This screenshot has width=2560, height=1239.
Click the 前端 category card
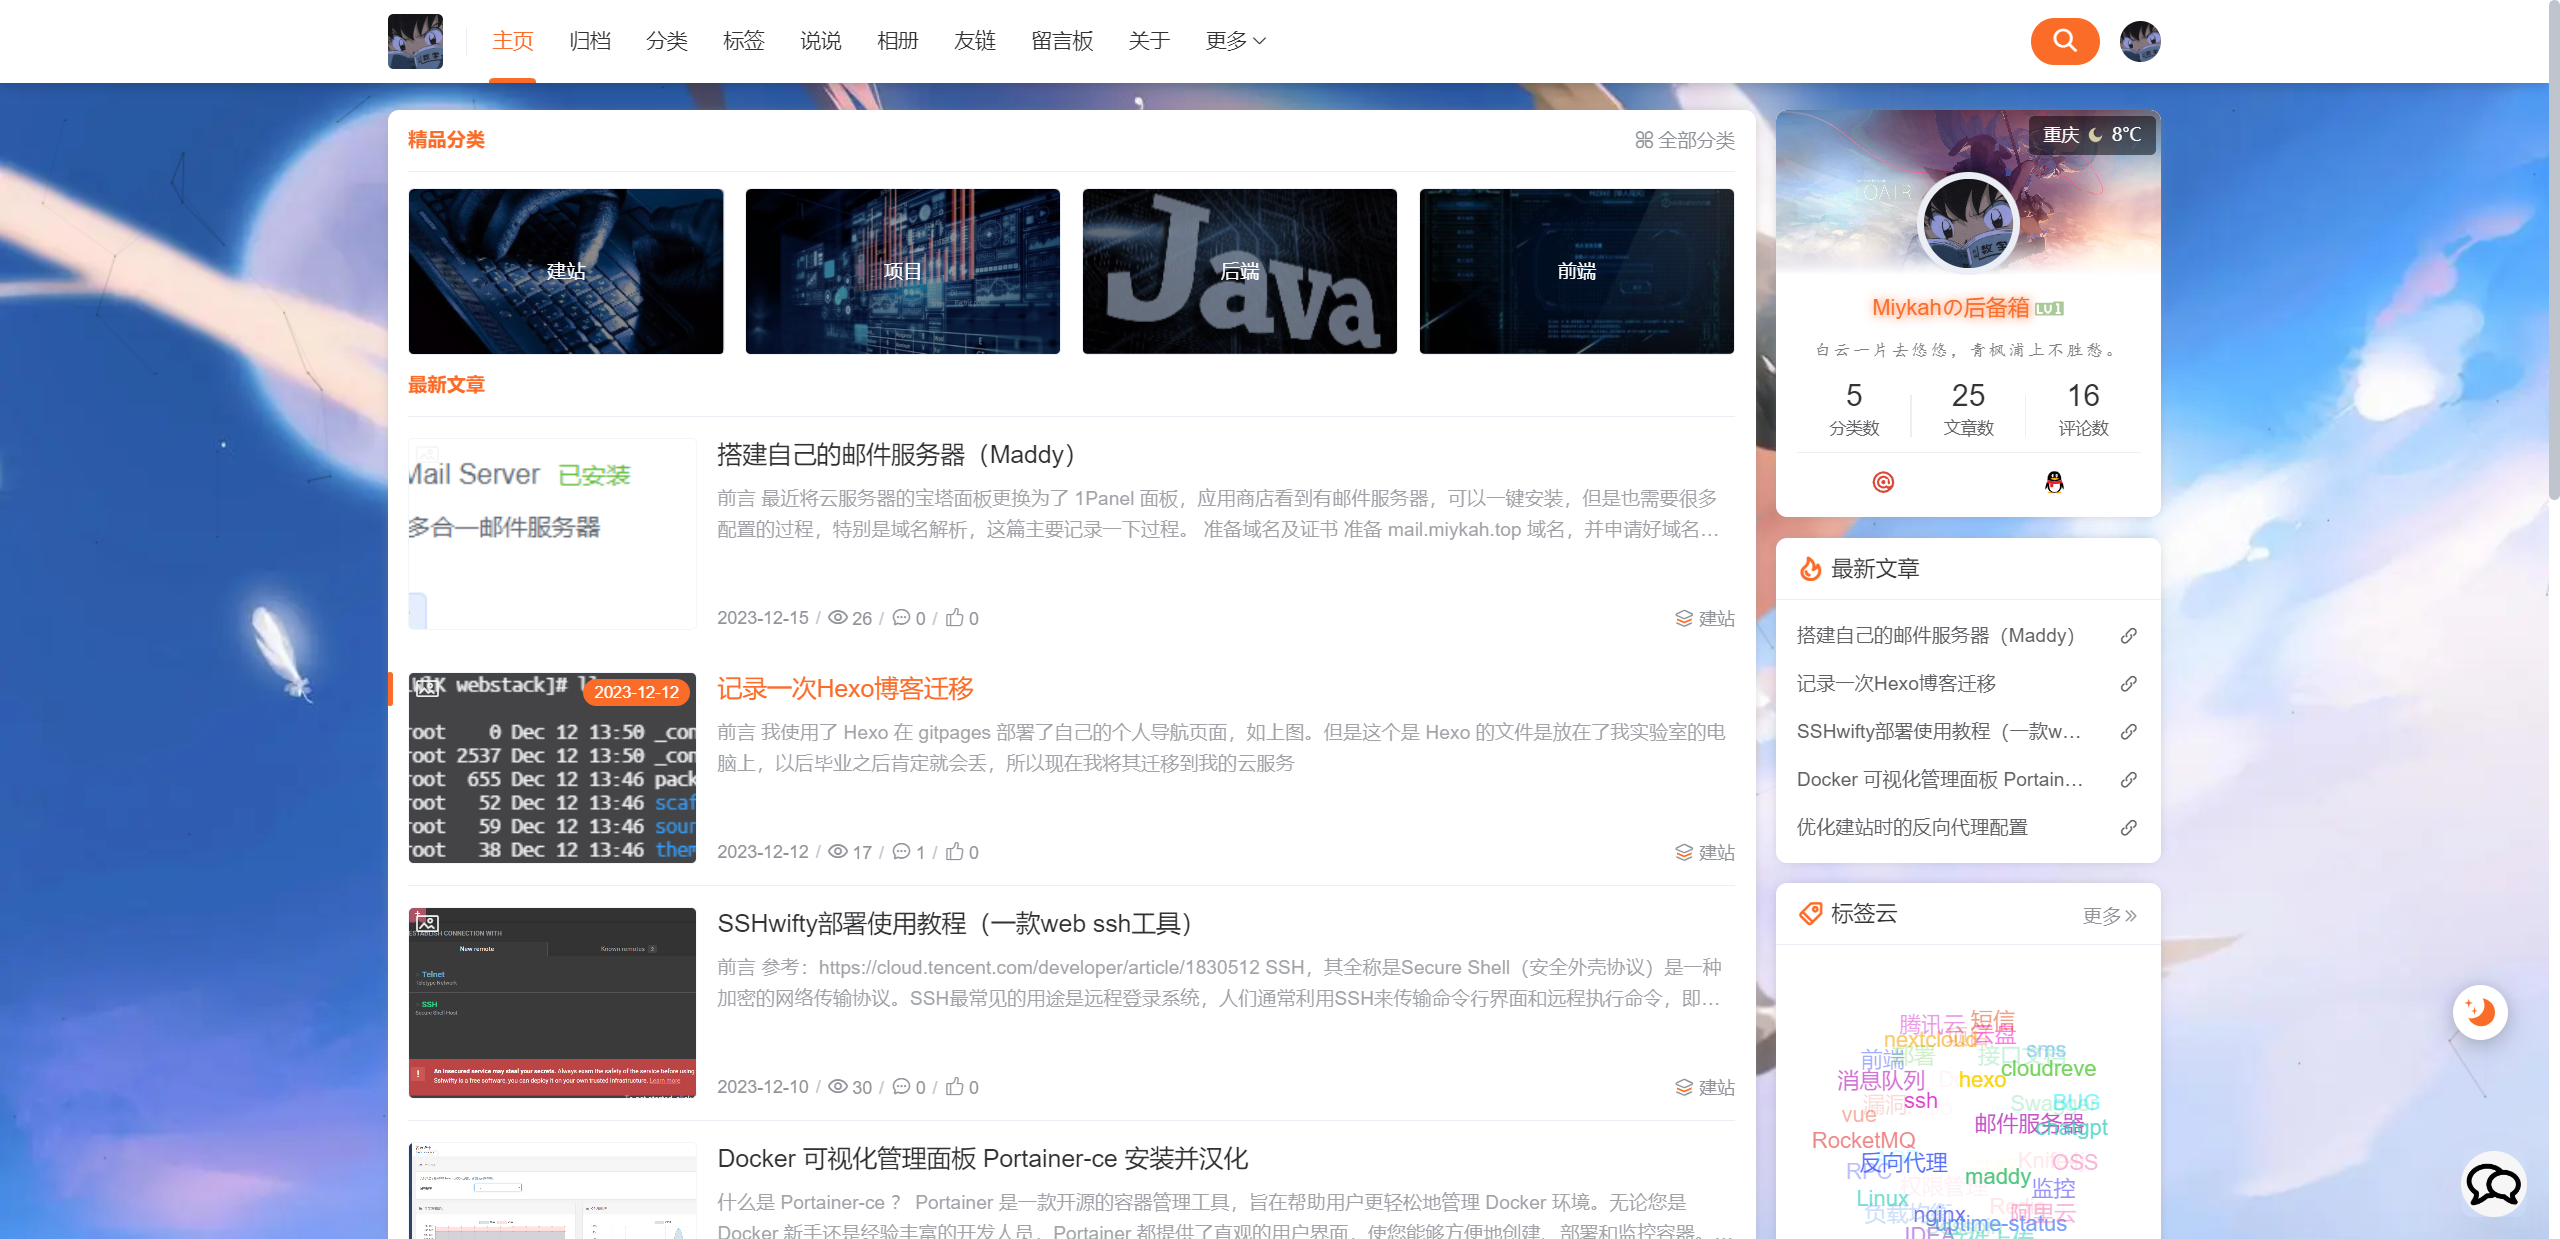pos(1576,269)
